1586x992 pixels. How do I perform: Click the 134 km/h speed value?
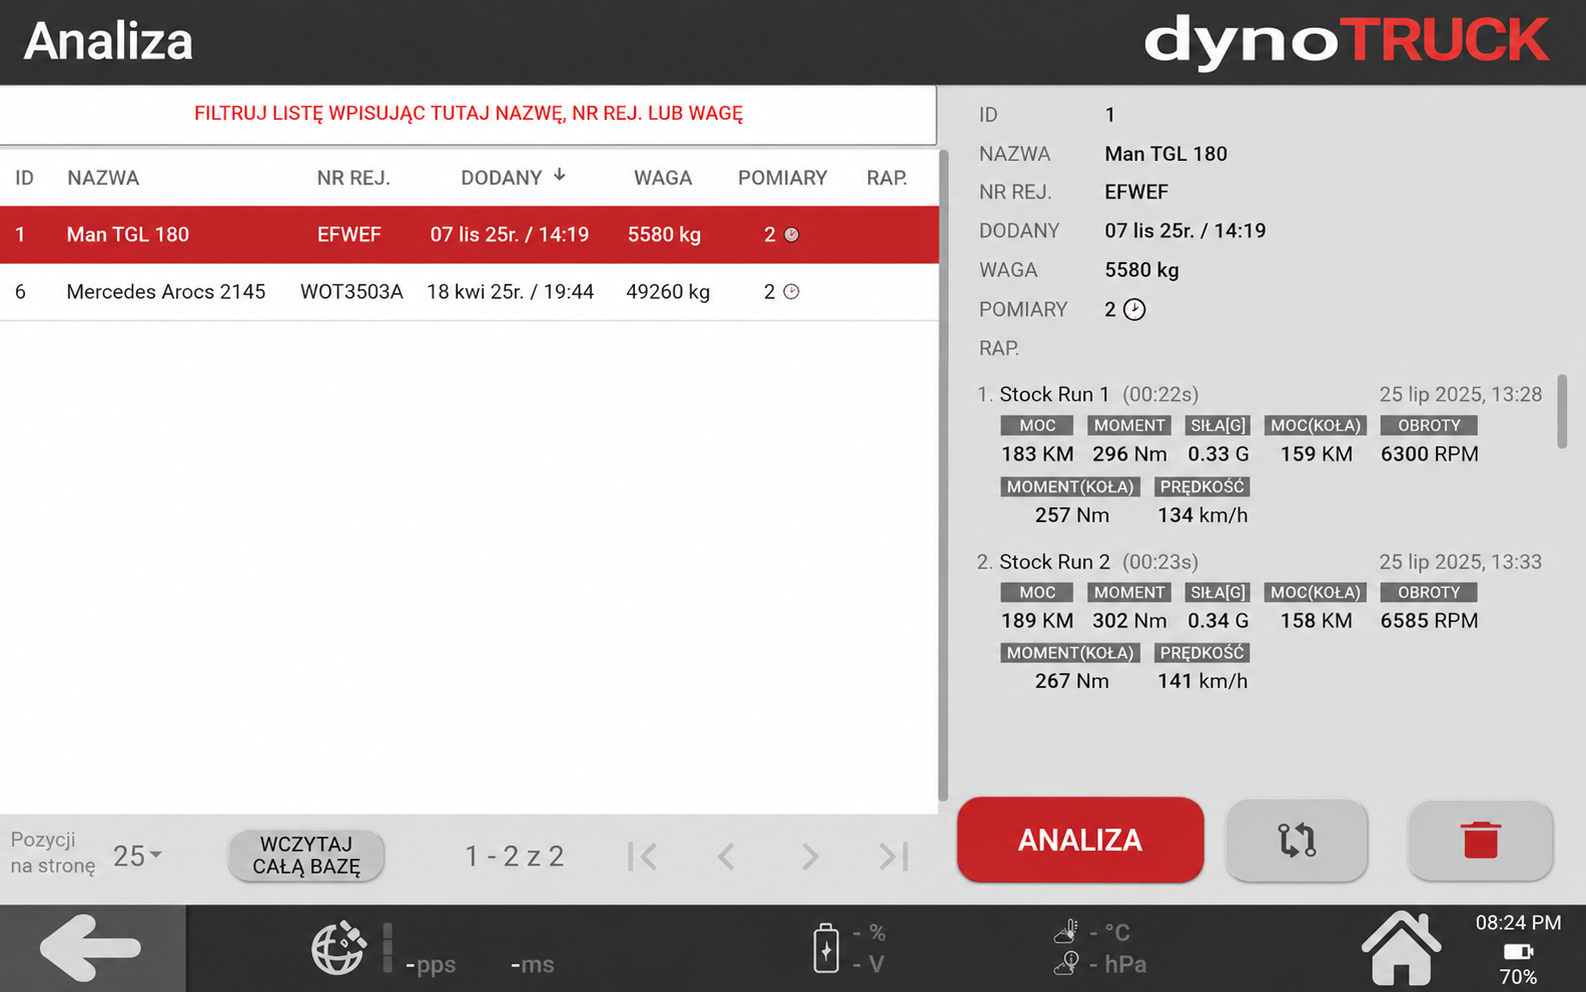pos(1203,515)
